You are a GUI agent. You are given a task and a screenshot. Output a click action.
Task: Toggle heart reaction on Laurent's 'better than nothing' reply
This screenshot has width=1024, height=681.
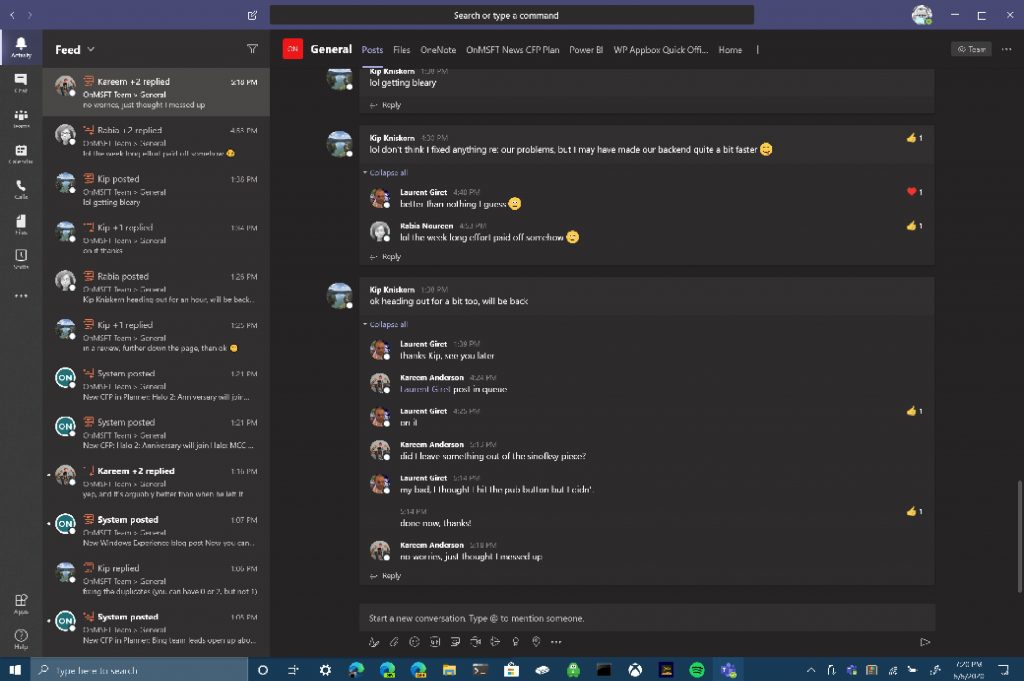point(913,192)
